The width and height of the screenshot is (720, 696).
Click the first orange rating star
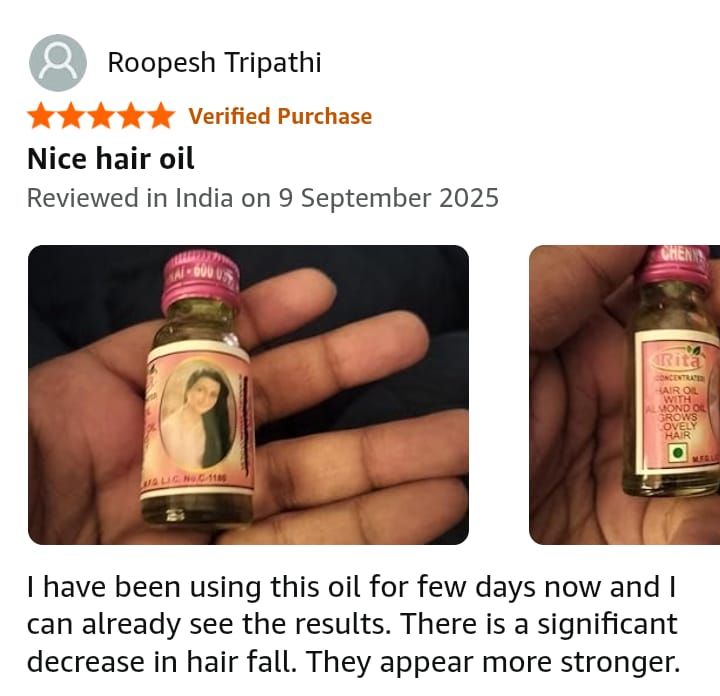click(41, 116)
